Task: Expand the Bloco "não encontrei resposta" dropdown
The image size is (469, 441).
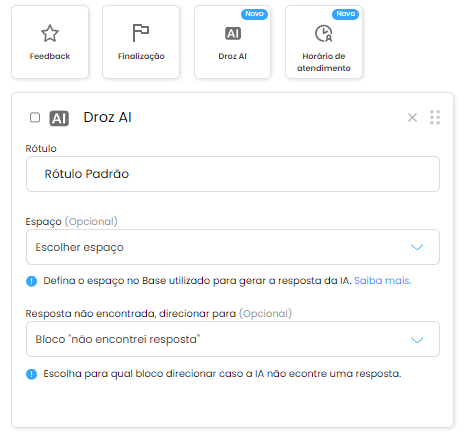Action: pos(233,339)
